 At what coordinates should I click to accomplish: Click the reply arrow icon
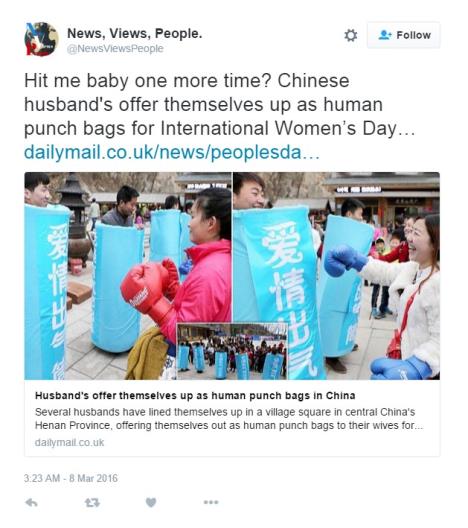[31, 503]
